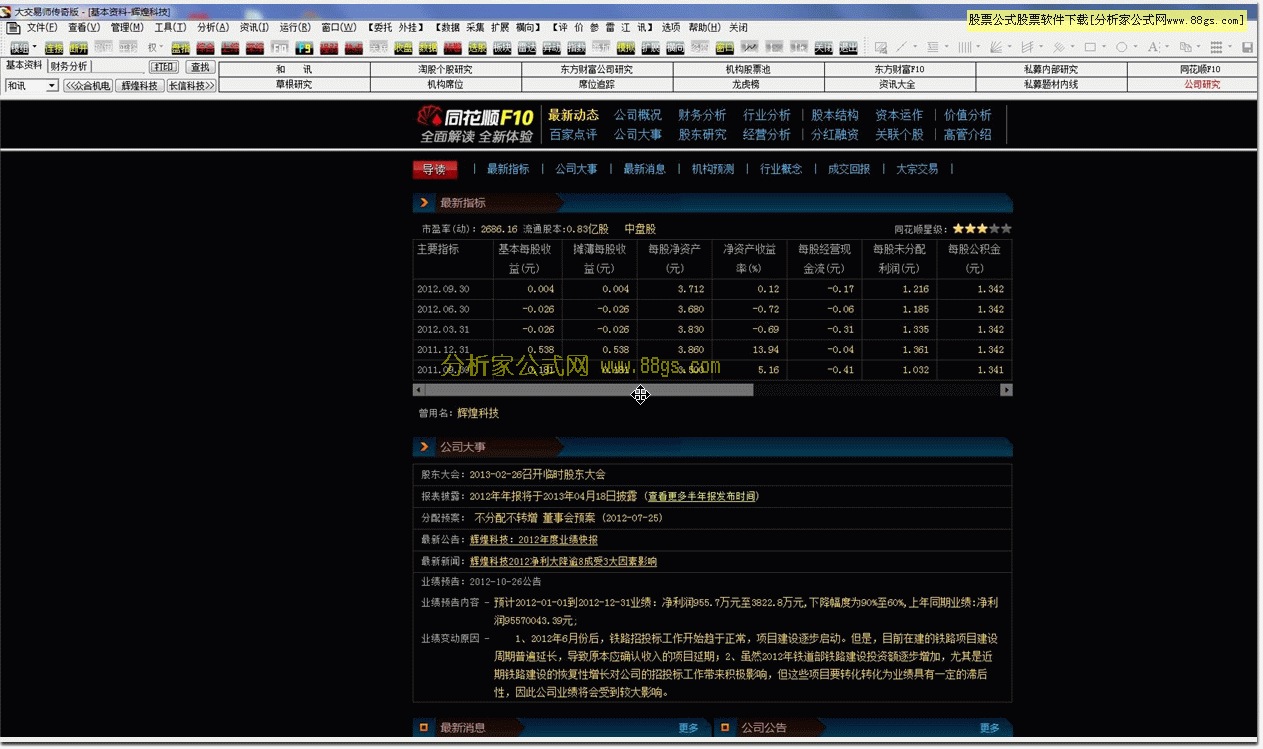Go to previous stock 众合机电
The image size is (1263, 749).
click(87, 86)
